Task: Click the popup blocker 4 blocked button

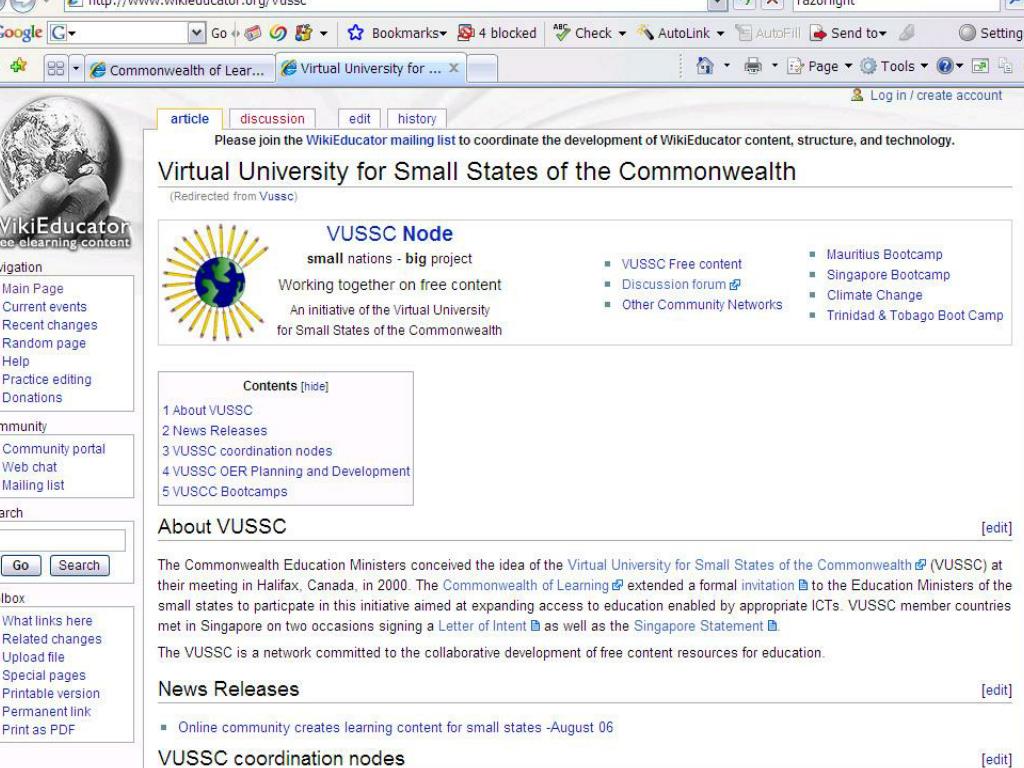Action: [x=496, y=33]
